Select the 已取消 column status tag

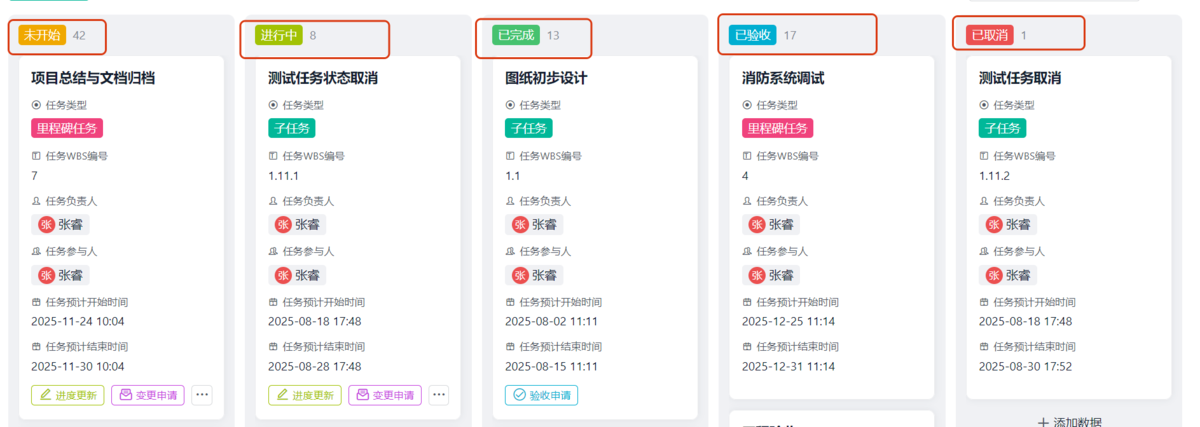click(990, 35)
